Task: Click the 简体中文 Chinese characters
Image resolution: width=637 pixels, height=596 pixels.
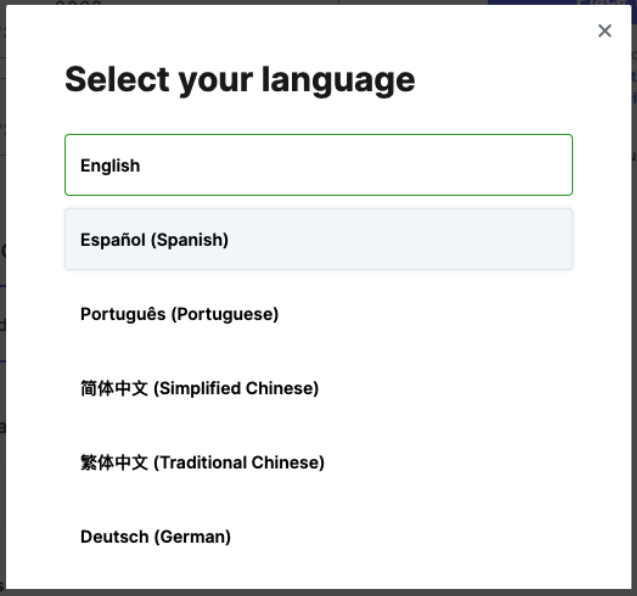Action: click(114, 388)
